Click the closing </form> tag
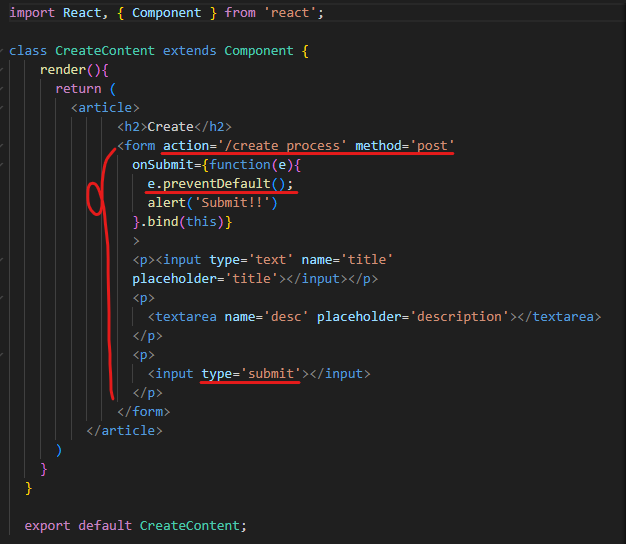 click(144, 412)
